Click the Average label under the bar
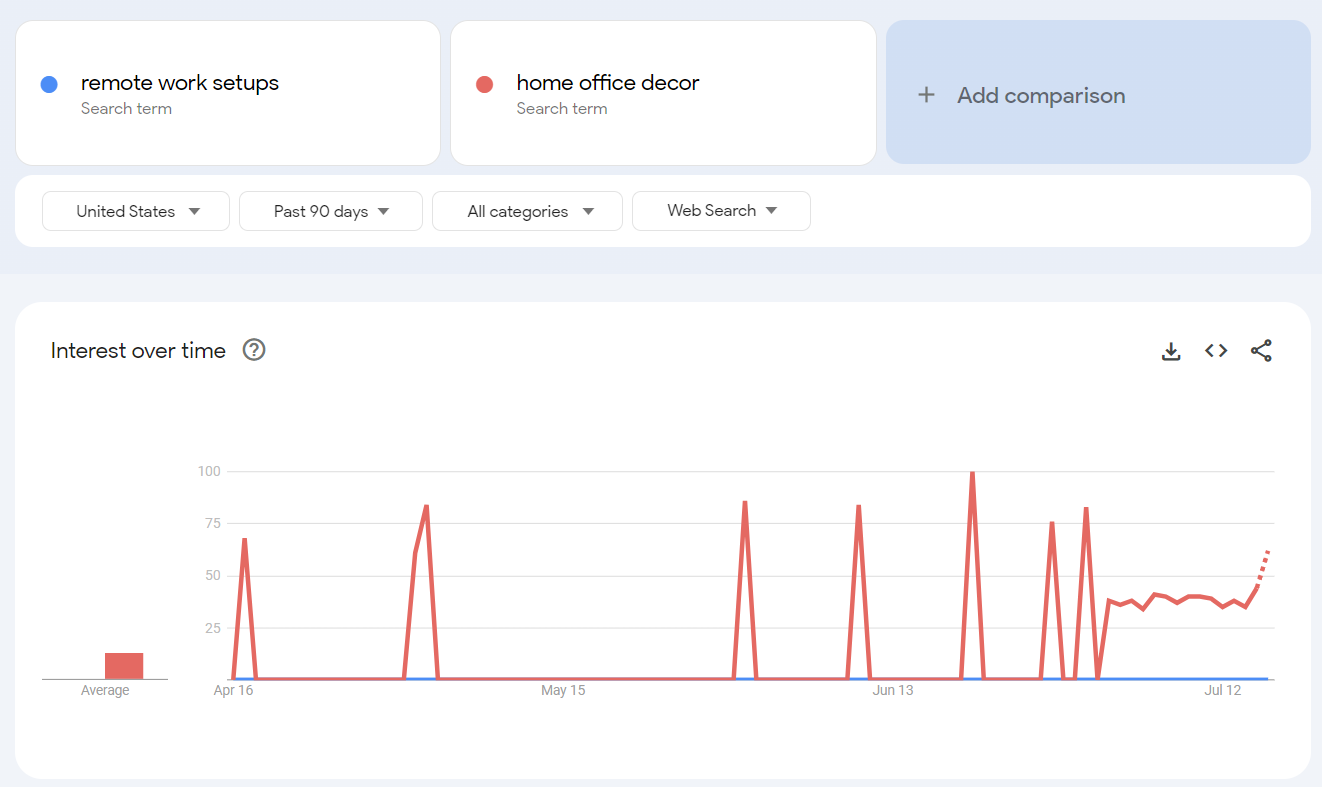The image size is (1322, 787). [105, 691]
